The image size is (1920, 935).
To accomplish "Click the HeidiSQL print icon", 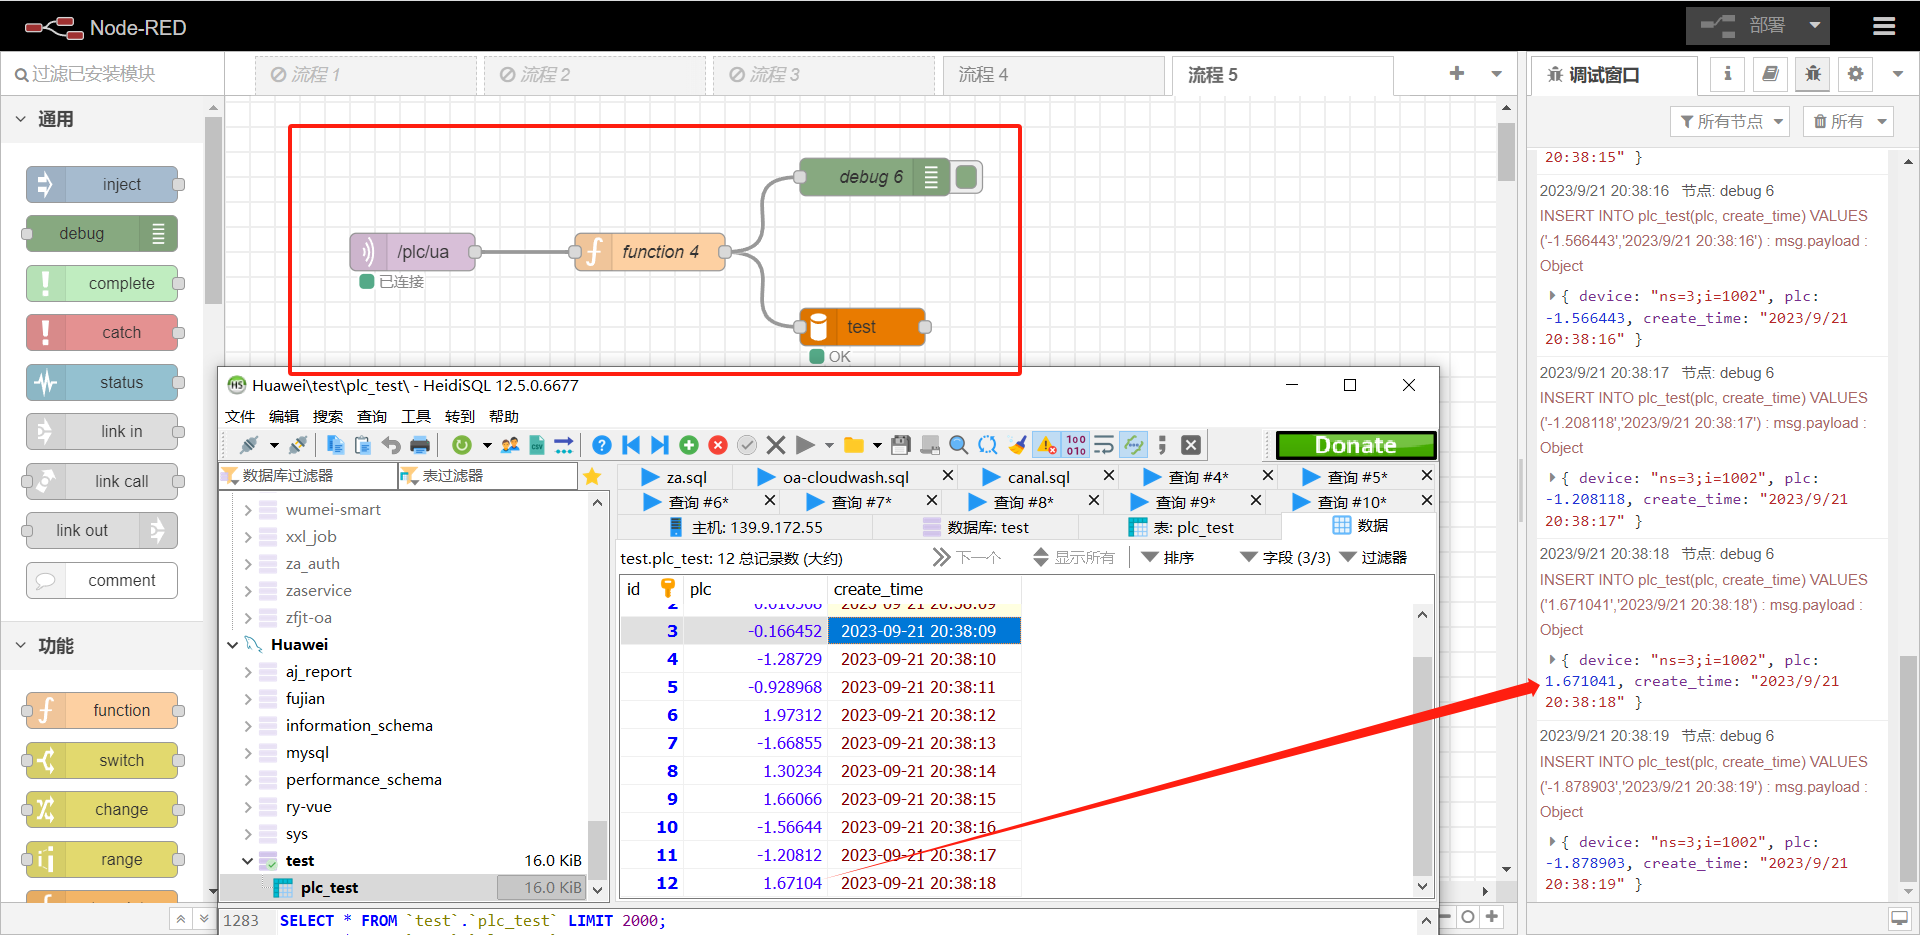I will pyautogui.click(x=420, y=445).
